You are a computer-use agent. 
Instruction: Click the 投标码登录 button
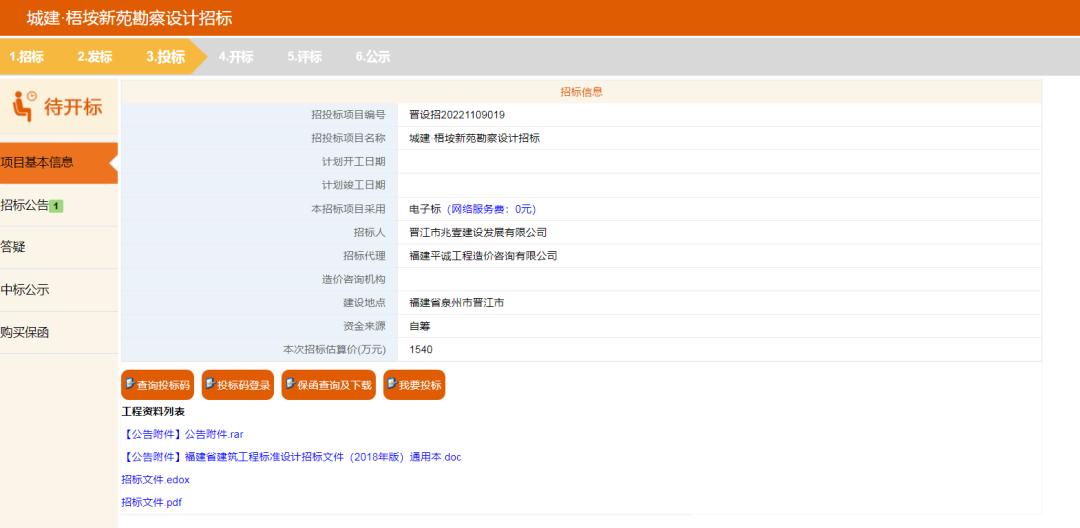[238, 385]
